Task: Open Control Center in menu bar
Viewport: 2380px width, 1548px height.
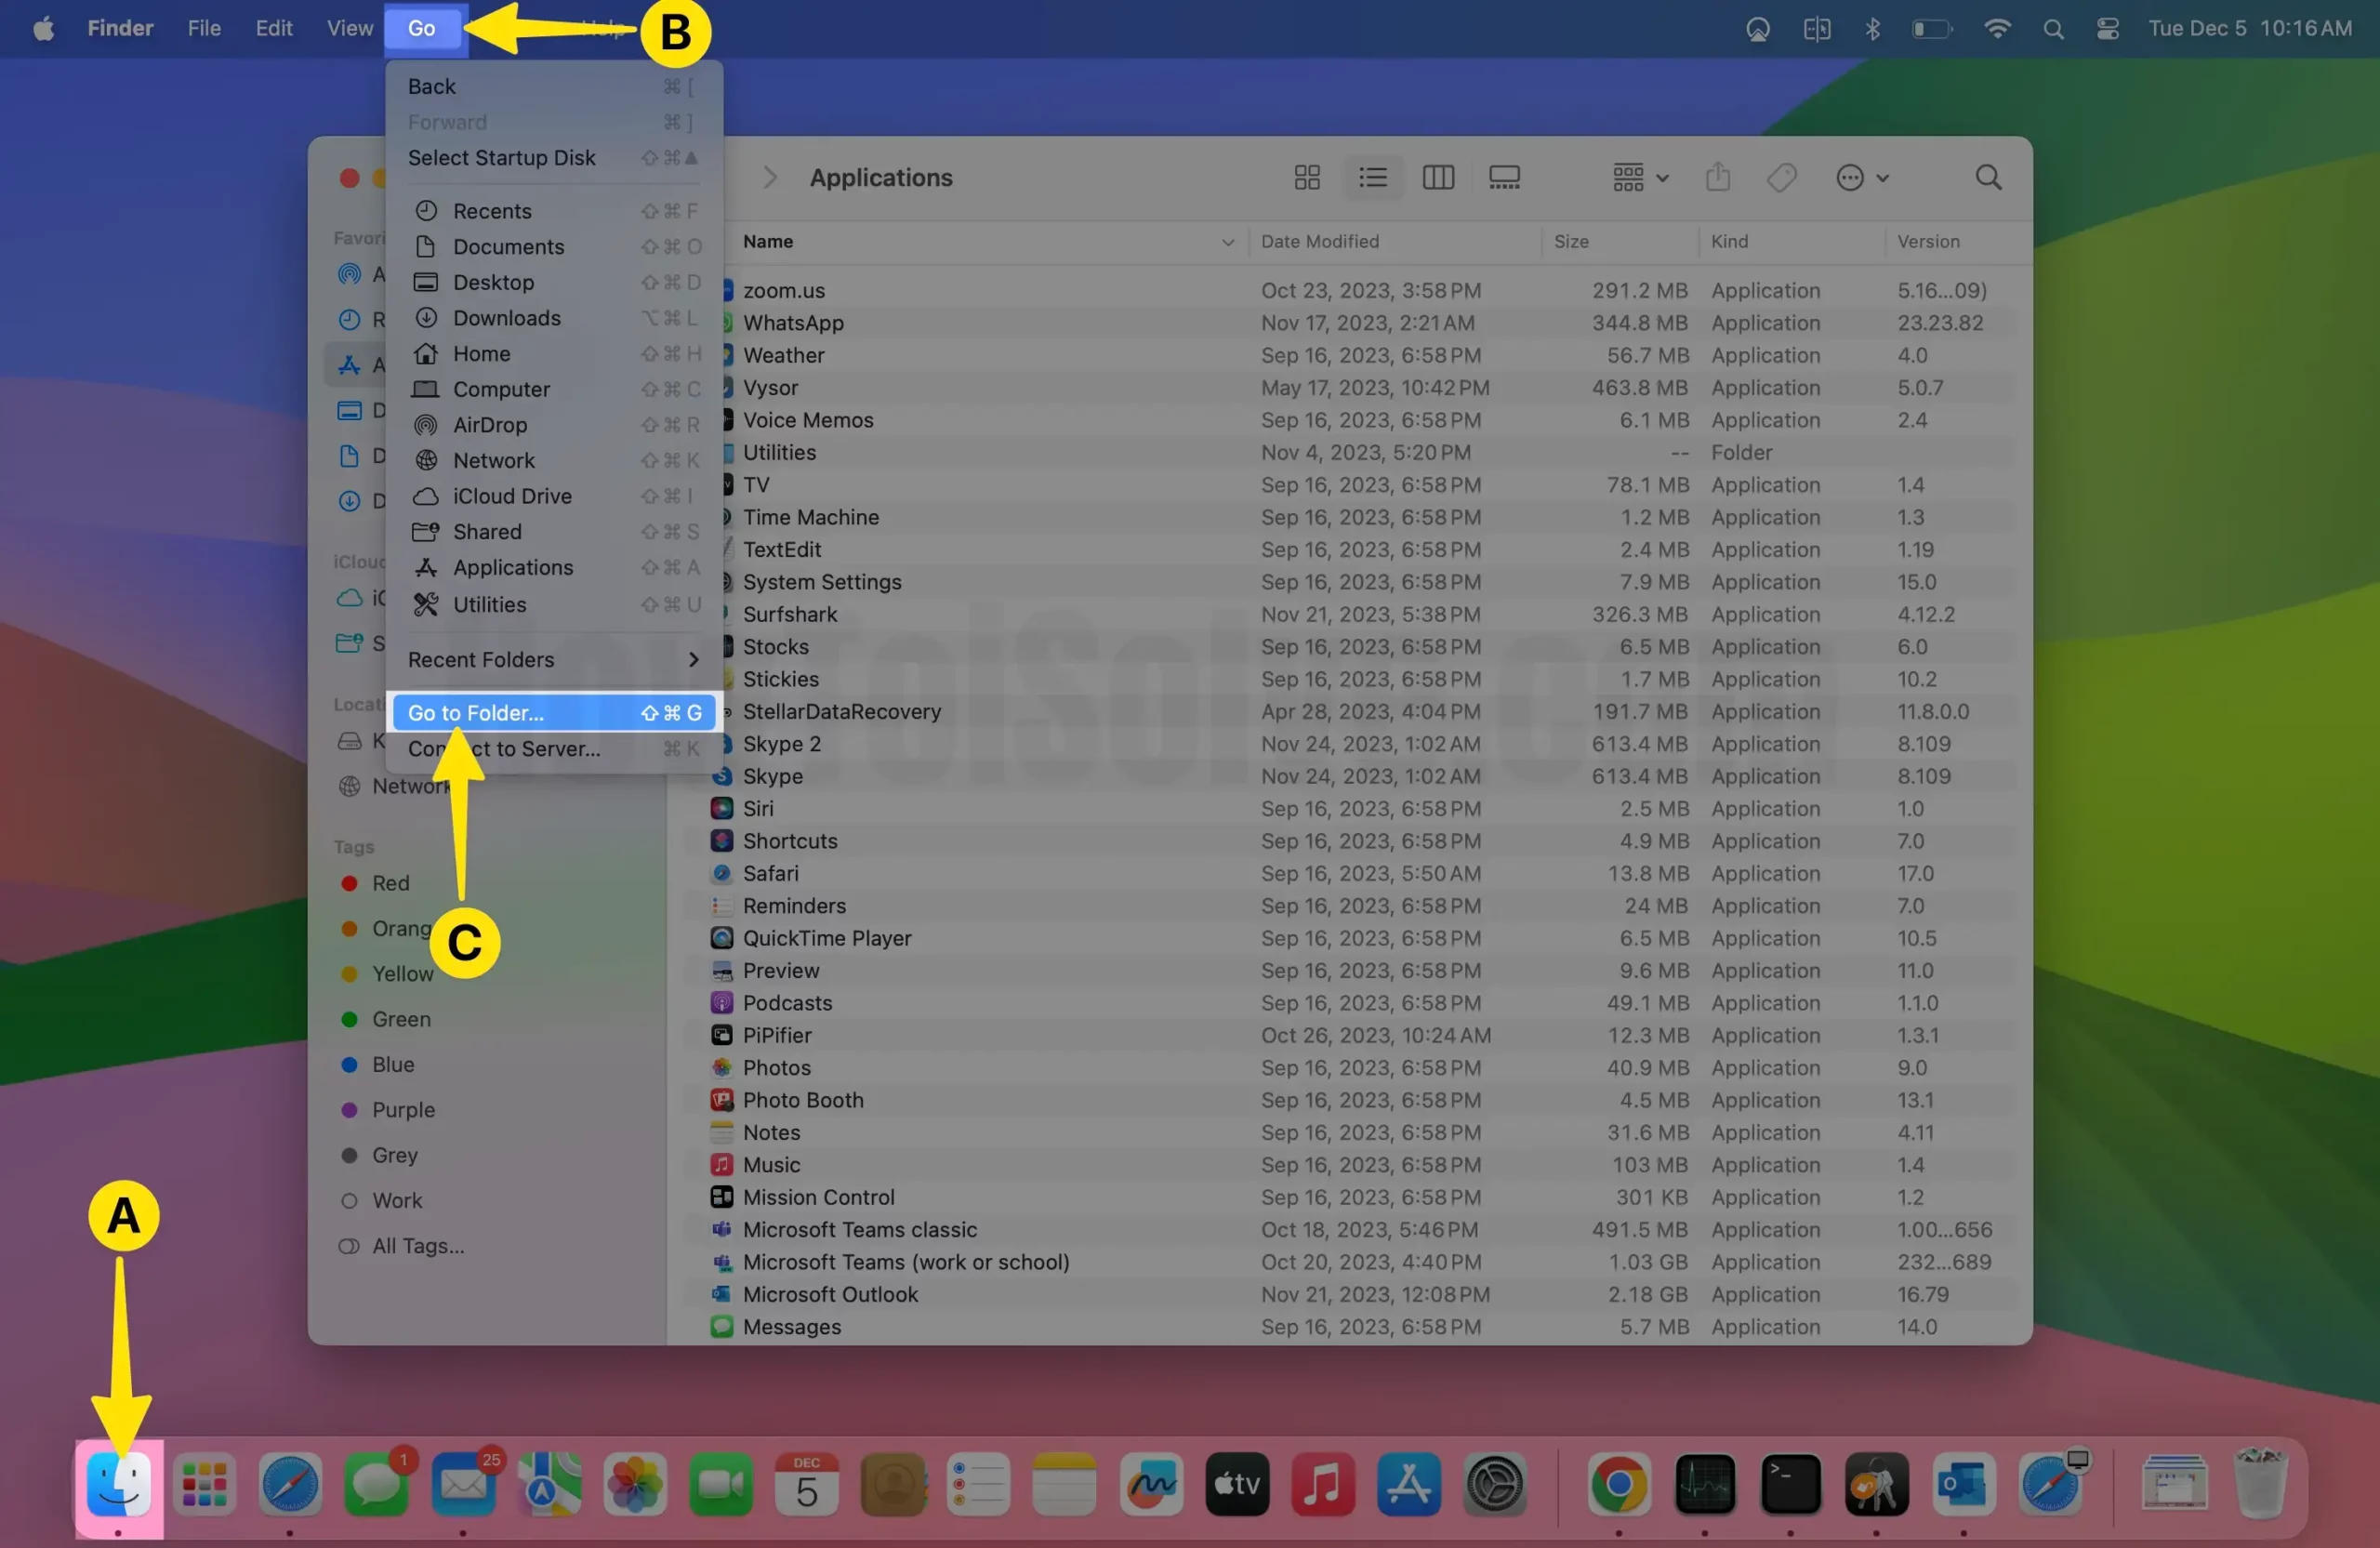Action: pos(2108,29)
